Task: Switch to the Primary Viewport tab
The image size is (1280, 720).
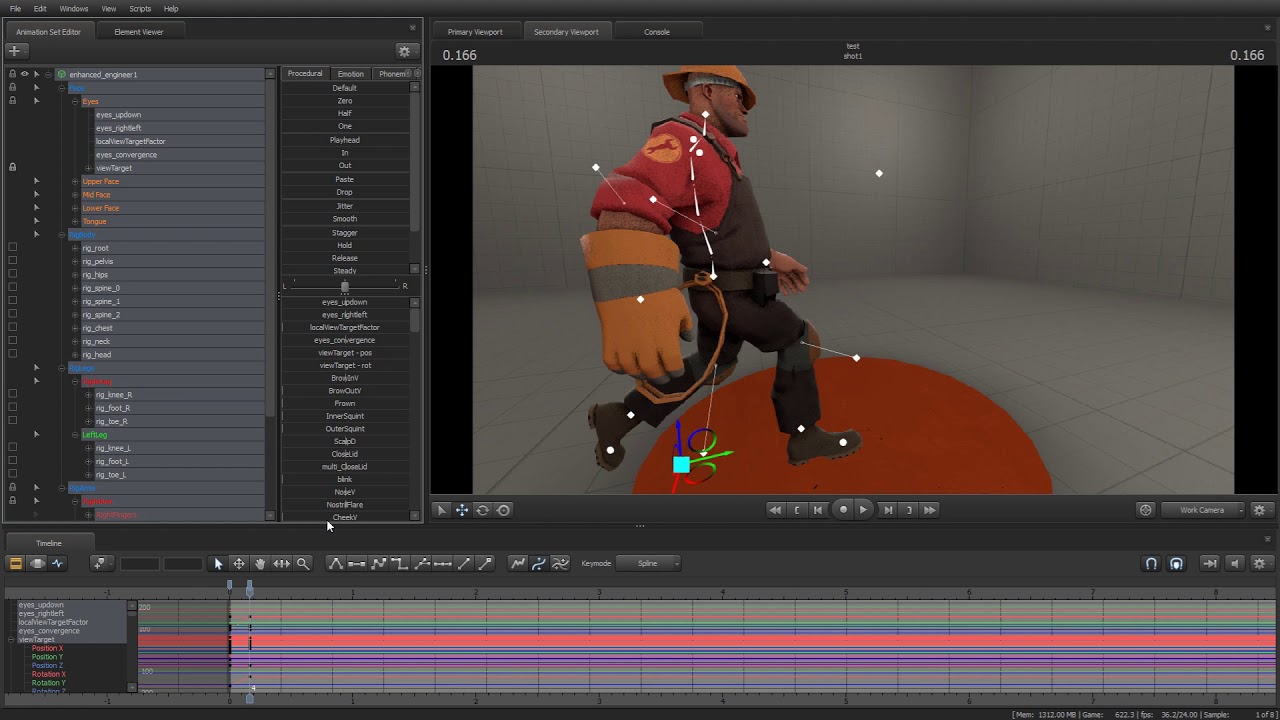Action: tap(475, 32)
